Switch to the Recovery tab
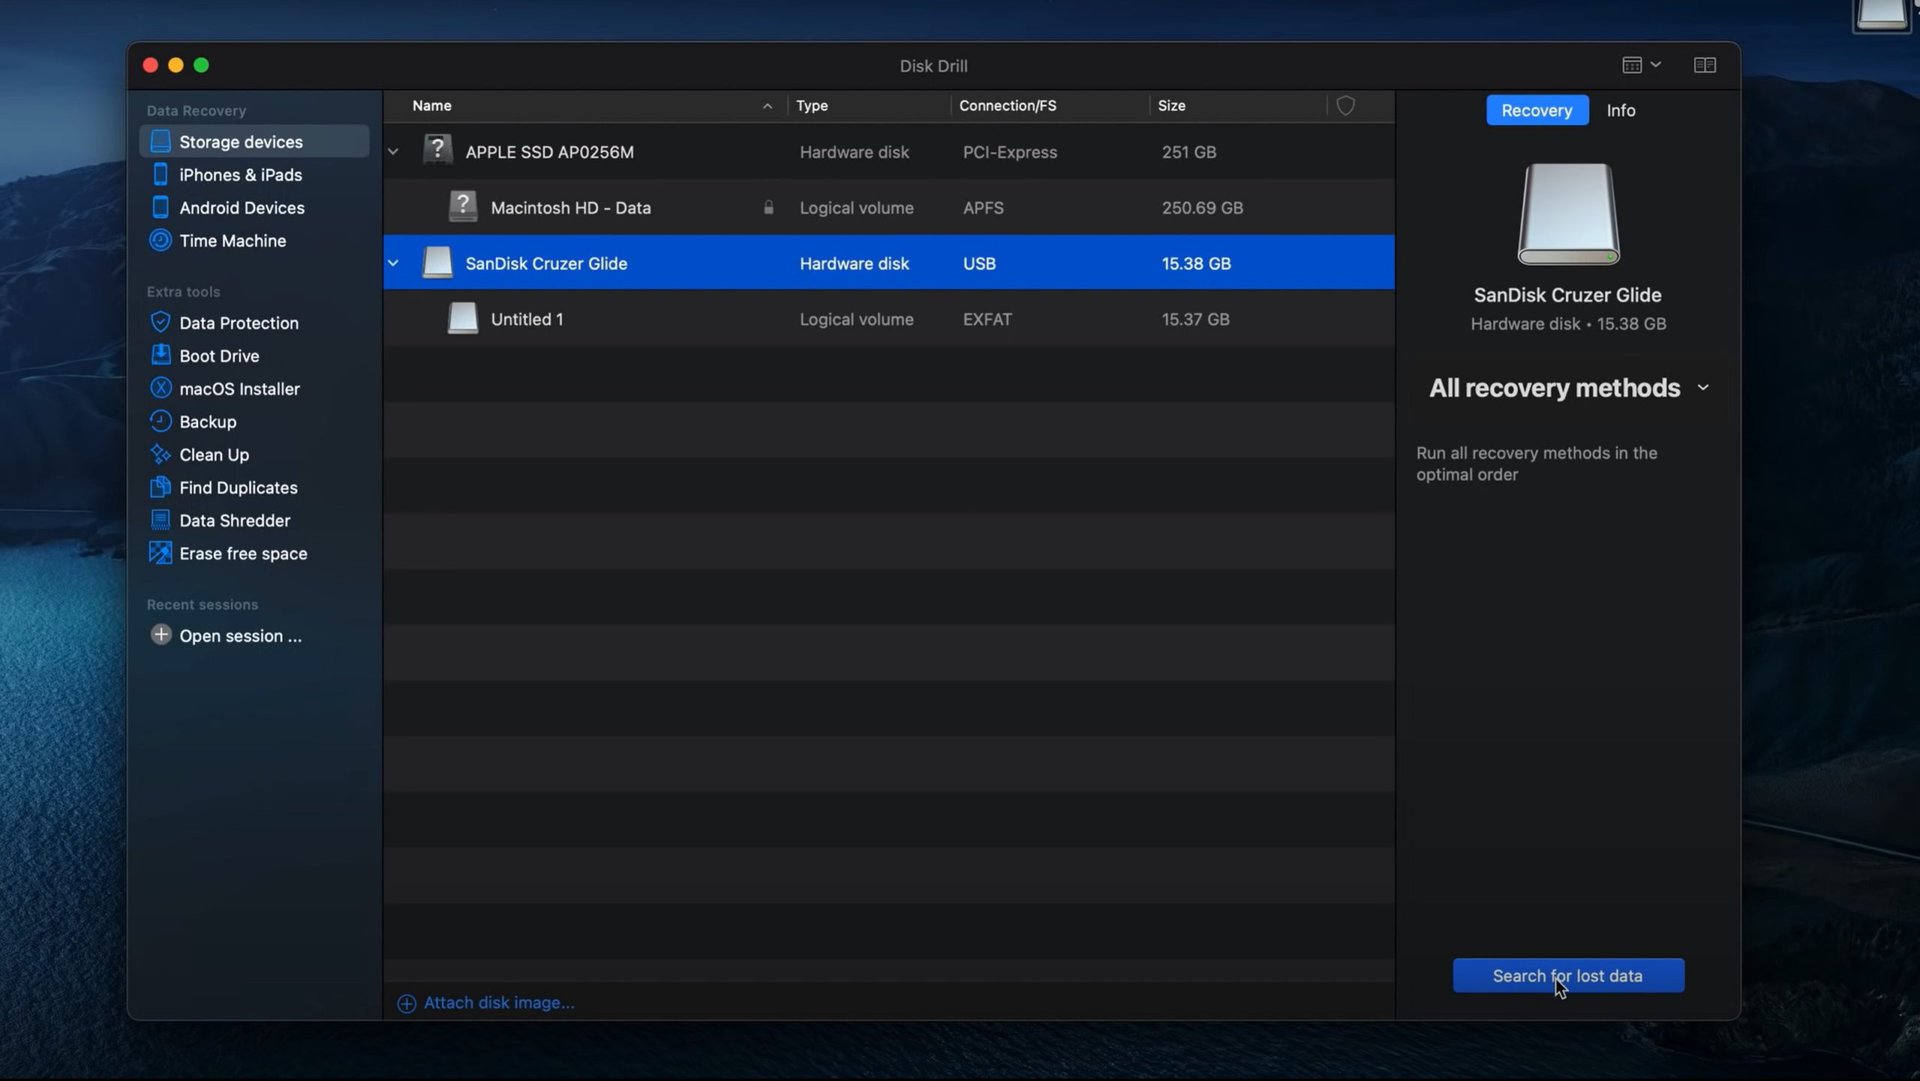 tap(1538, 109)
